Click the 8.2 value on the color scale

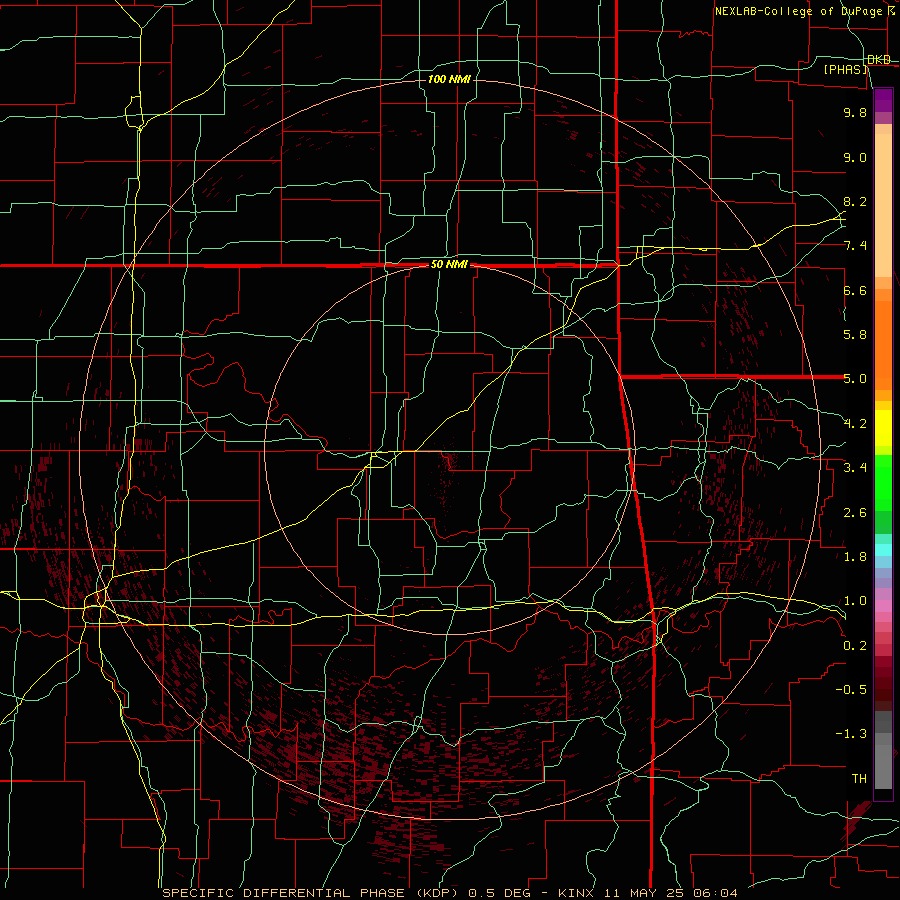point(855,201)
